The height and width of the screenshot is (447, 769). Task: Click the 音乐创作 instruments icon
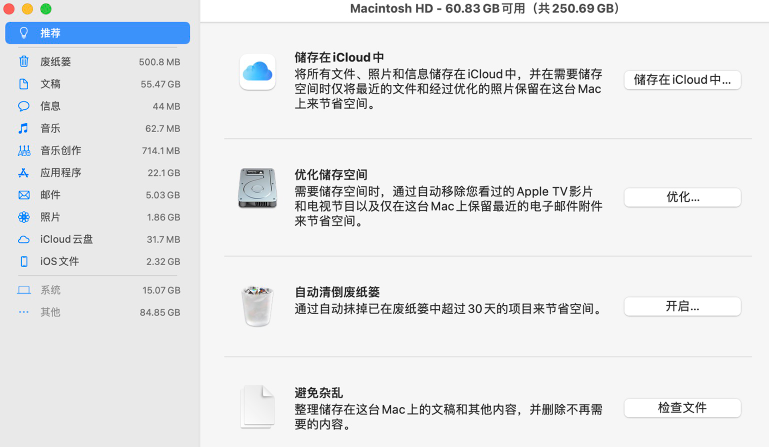pos(24,151)
